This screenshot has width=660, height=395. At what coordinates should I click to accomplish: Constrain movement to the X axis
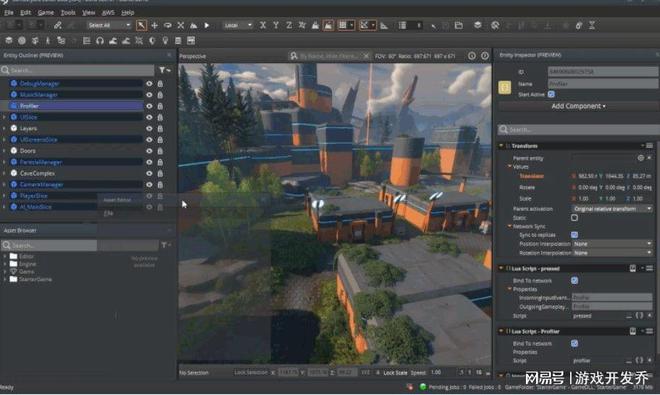(x=263, y=26)
